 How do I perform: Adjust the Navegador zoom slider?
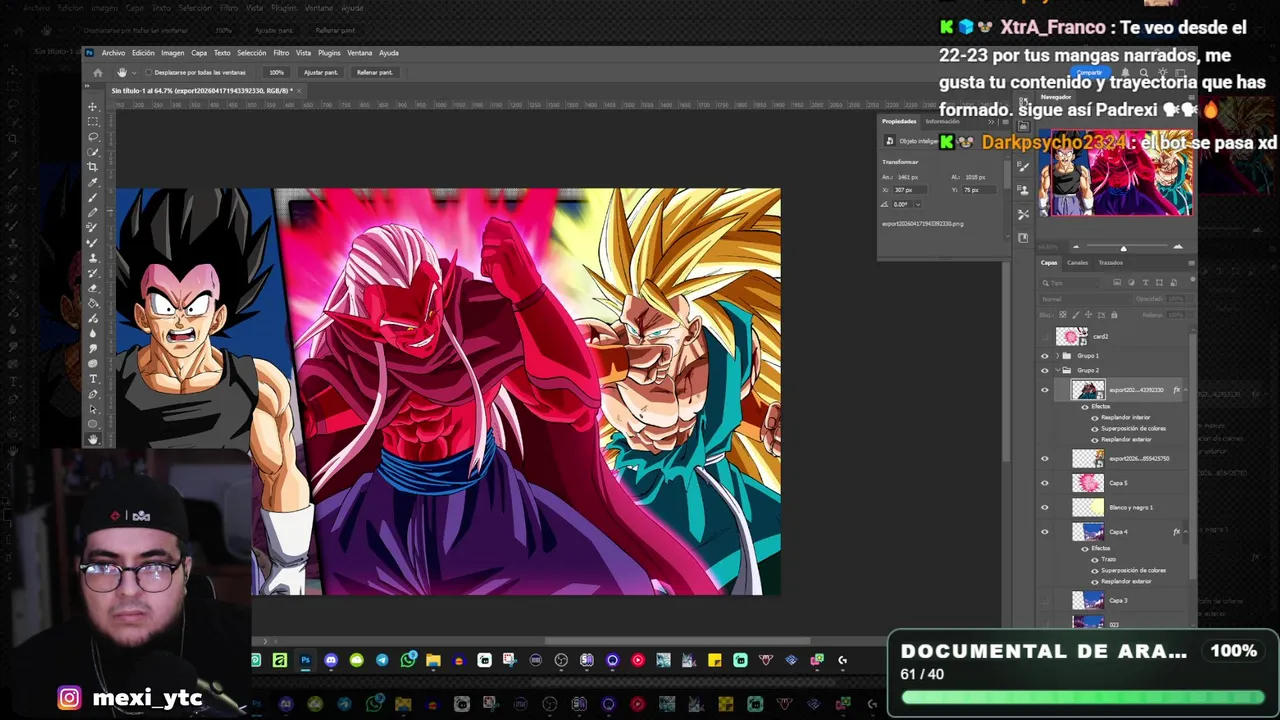click(1123, 248)
